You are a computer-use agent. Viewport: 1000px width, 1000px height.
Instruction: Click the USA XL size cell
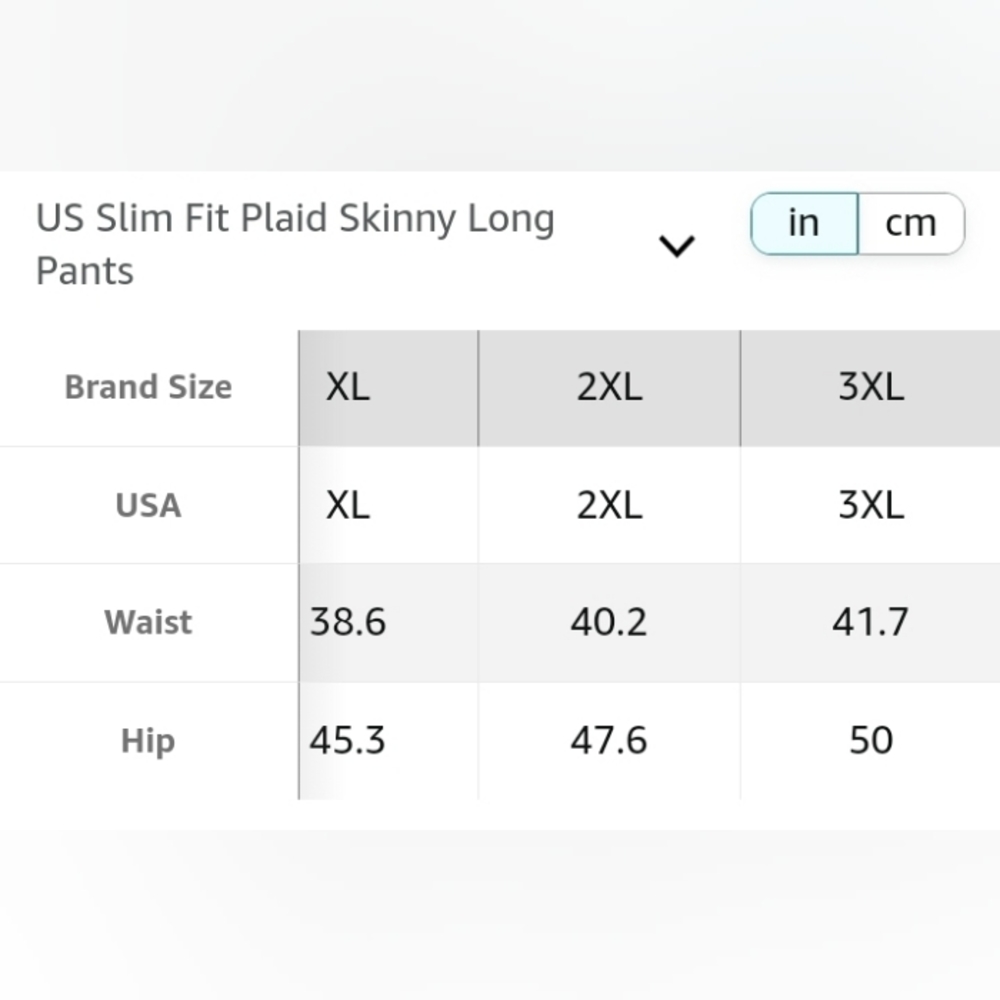347,505
